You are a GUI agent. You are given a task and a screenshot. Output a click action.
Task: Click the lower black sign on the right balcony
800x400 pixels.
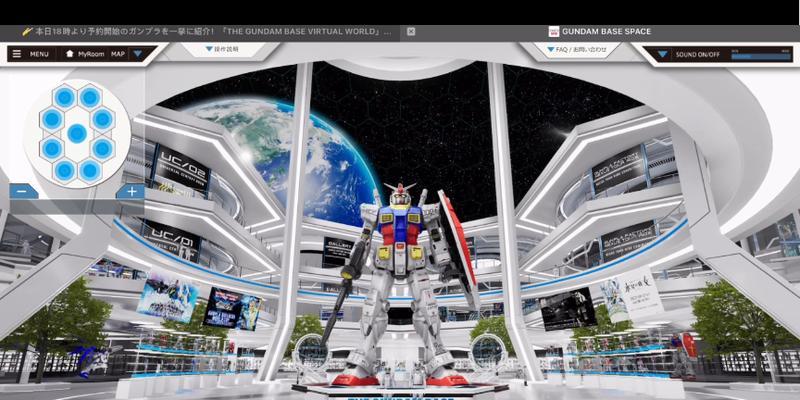tap(628, 241)
